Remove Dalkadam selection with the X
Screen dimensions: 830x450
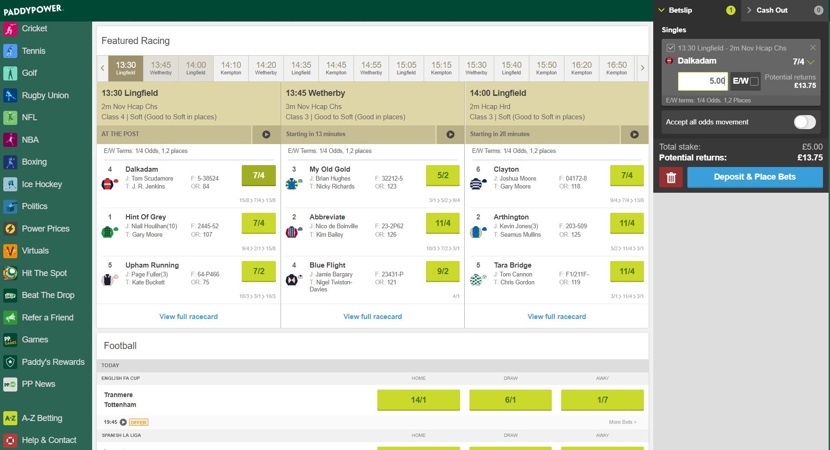pyautogui.click(x=813, y=48)
